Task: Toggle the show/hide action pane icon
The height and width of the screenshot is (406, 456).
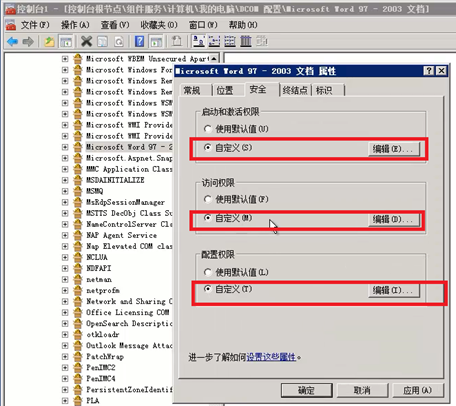Action: [x=156, y=42]
